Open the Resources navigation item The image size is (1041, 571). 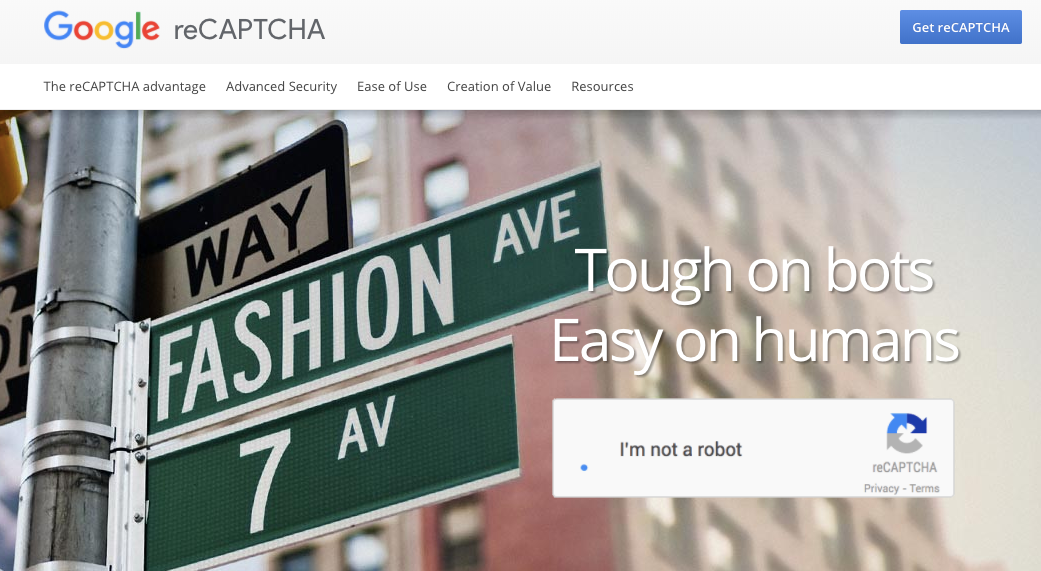click(x=602, y=86)
